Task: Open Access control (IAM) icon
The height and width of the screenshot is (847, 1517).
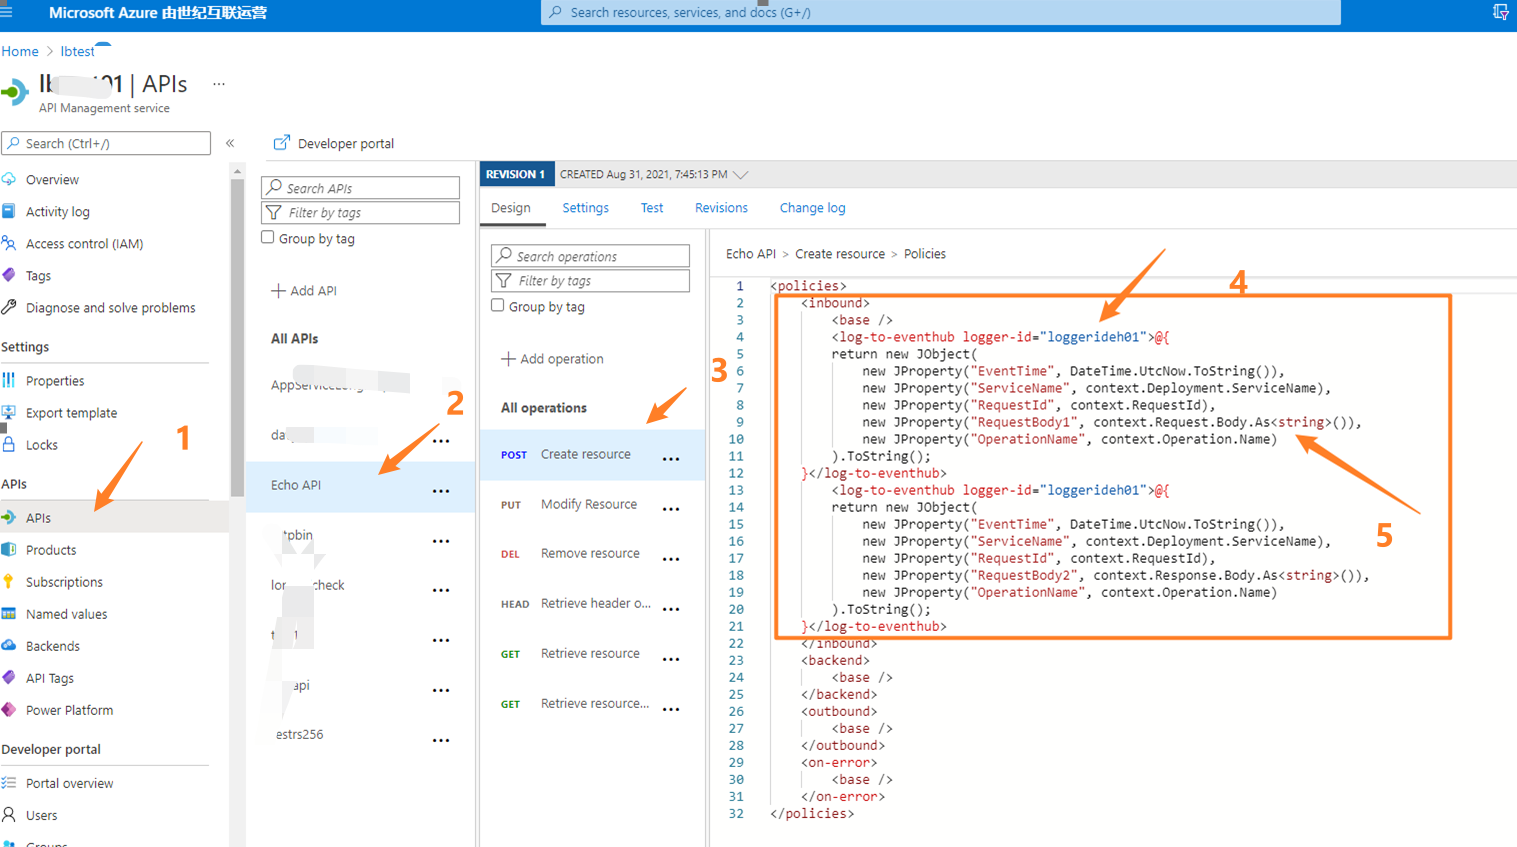Action: click(x=9, y=243)
